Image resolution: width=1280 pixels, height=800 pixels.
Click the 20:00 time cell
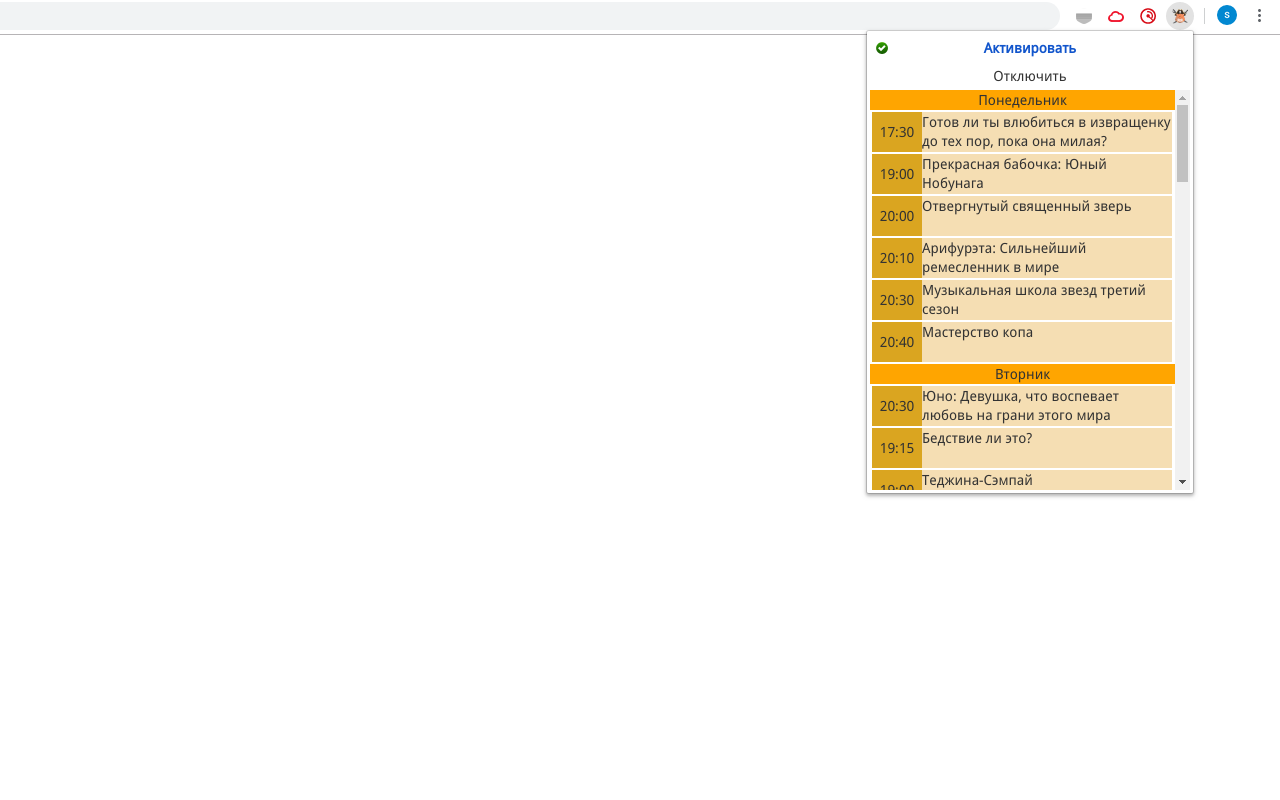pyautogui.click(x=897, y=216)
